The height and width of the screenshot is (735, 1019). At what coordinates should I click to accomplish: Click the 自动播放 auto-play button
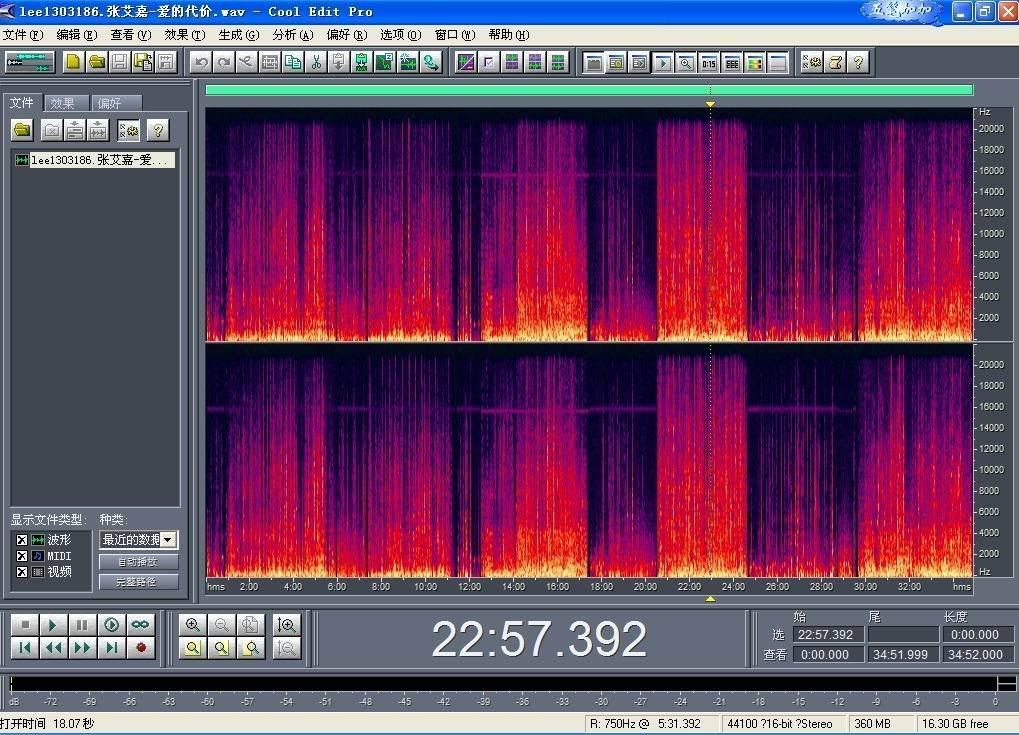138,562
